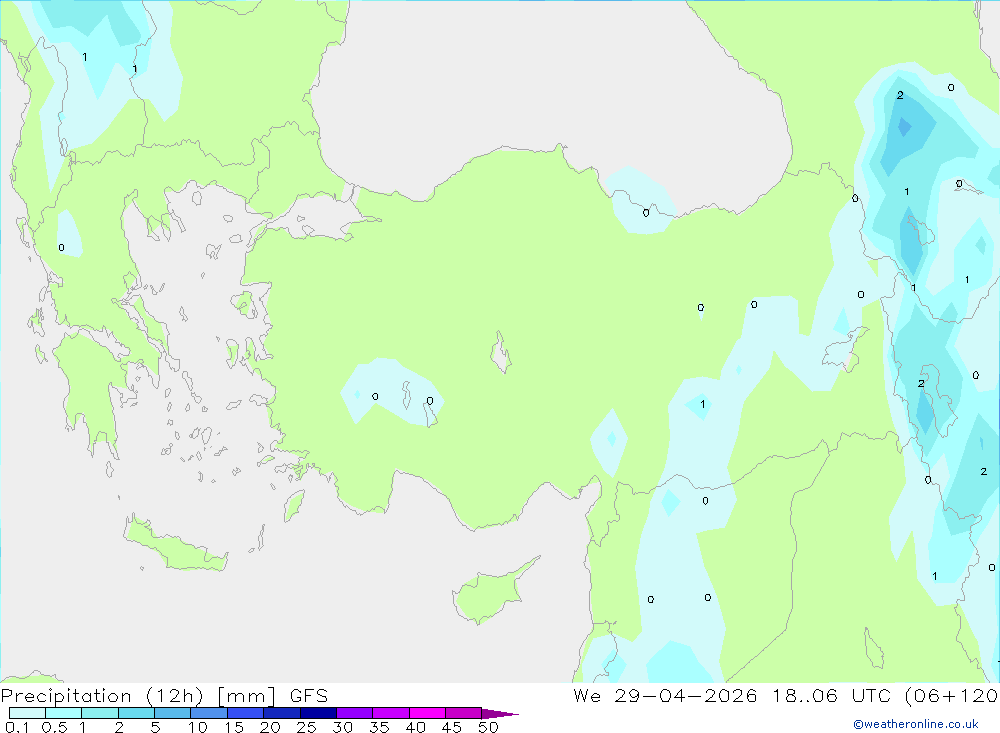Select the "45" legend scale label
The image size is (1000, 733).
point(452,727)
